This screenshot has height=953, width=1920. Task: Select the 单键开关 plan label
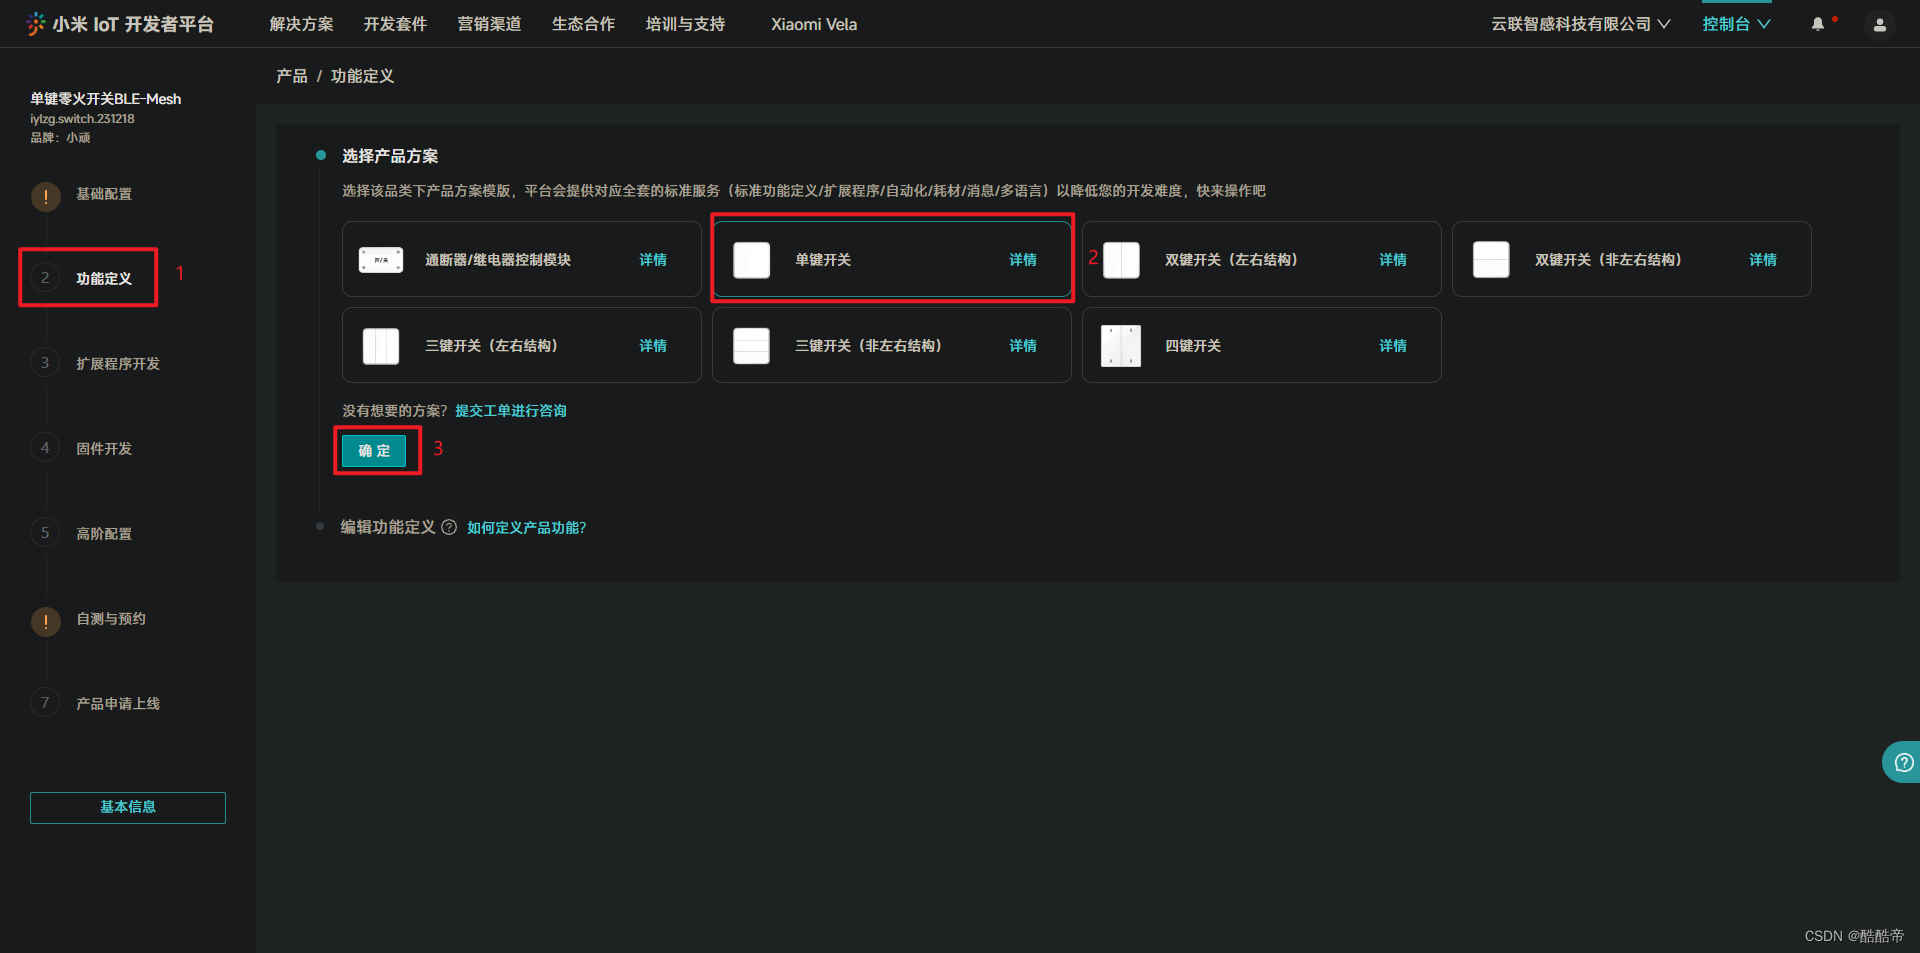[x=823, y=260]
